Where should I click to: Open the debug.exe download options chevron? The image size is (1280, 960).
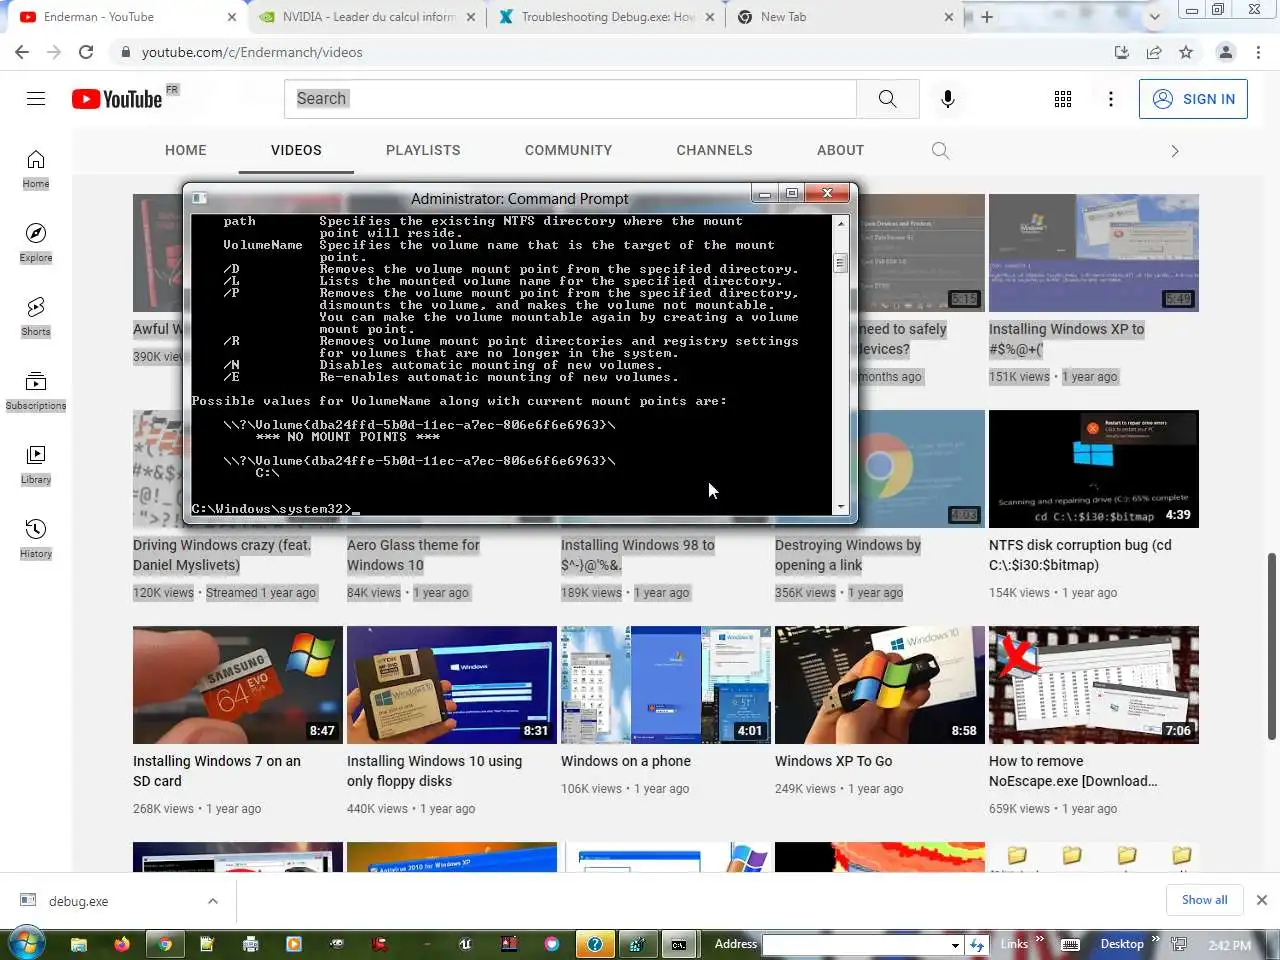[212, 901]
